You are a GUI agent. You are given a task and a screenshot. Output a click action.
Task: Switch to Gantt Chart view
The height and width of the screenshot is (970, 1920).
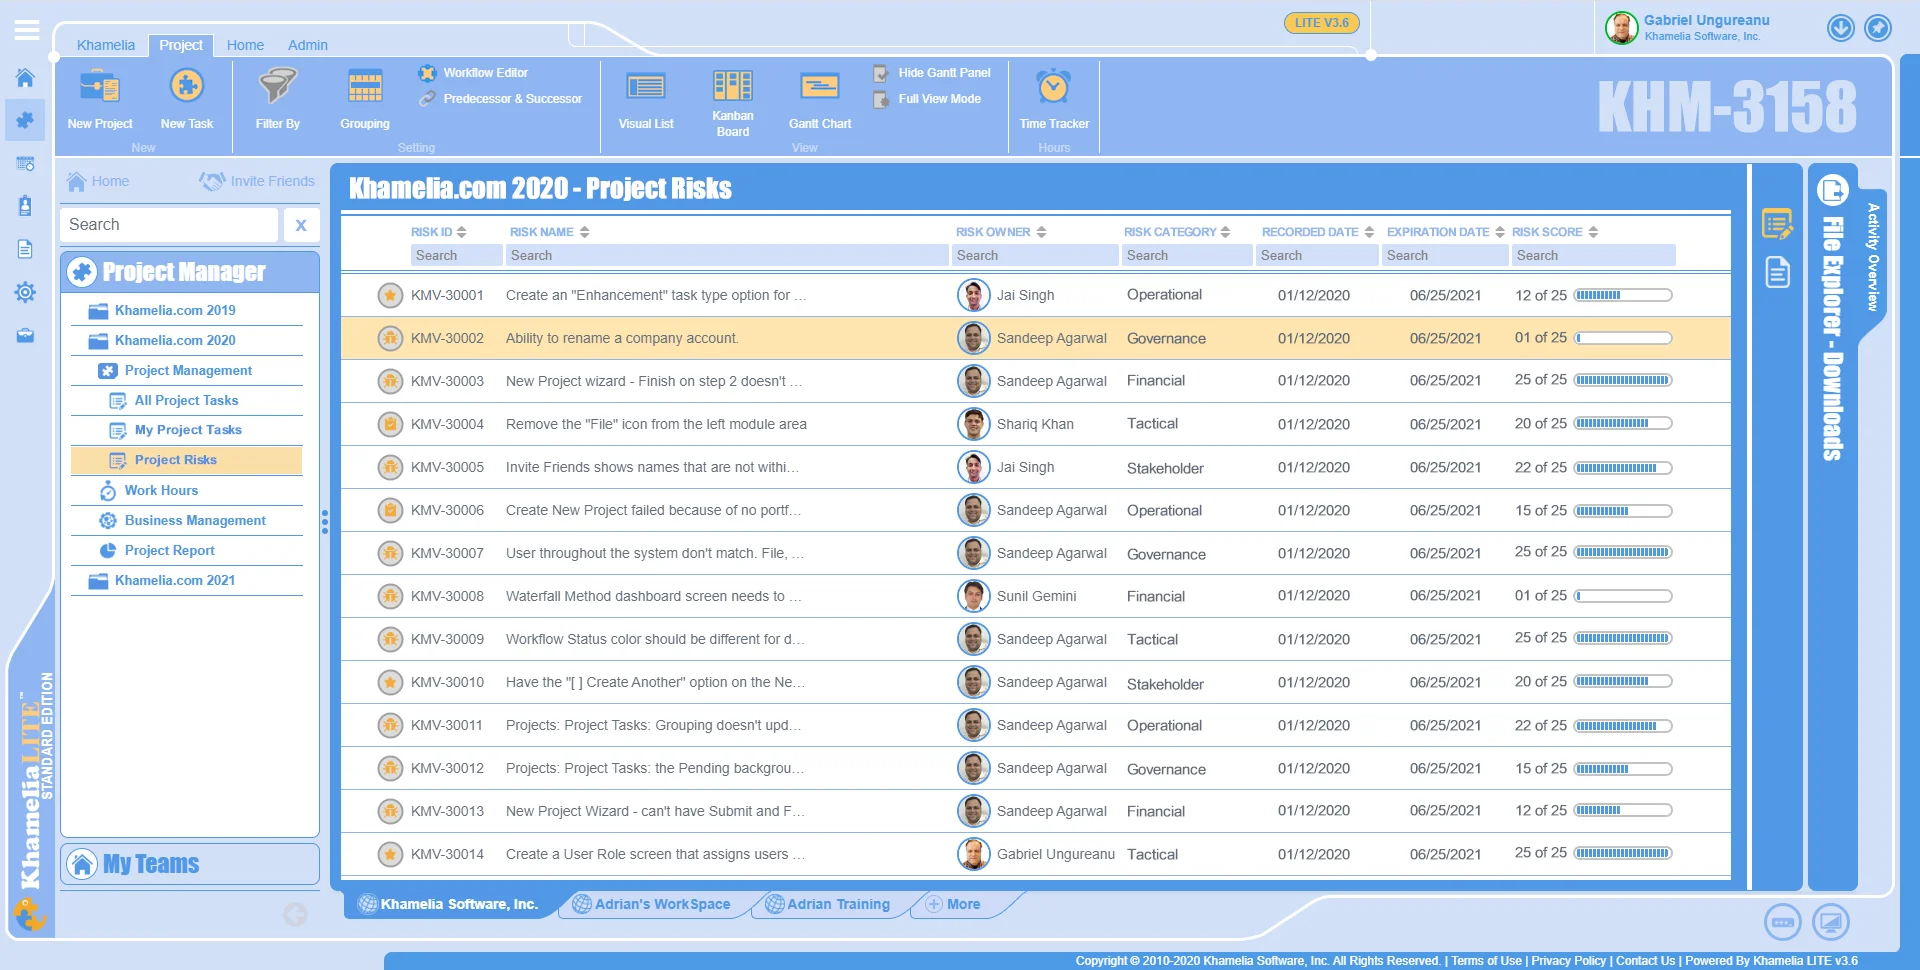[820, 98]
